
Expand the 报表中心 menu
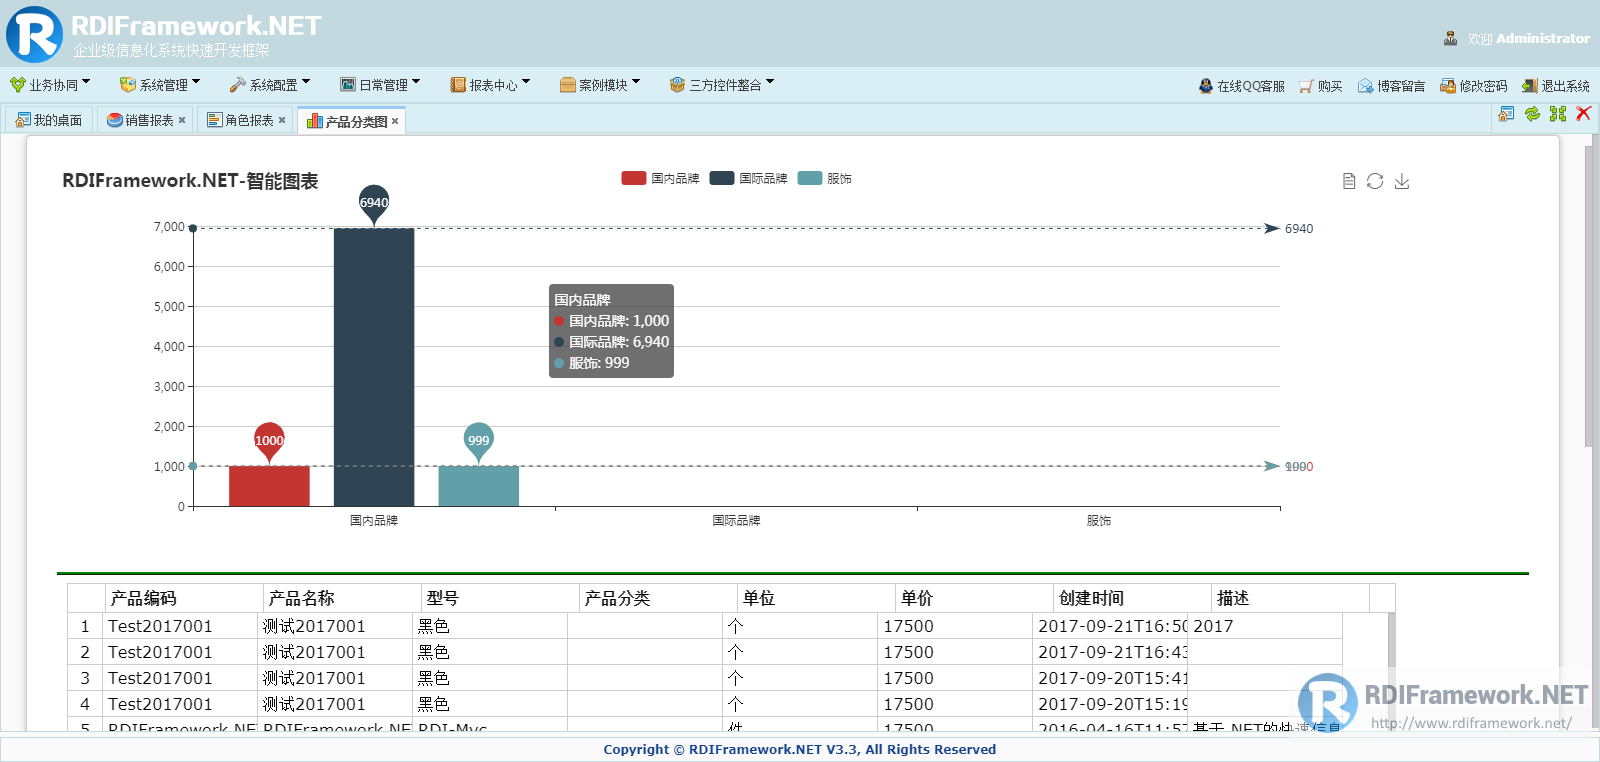coord(490,85)
